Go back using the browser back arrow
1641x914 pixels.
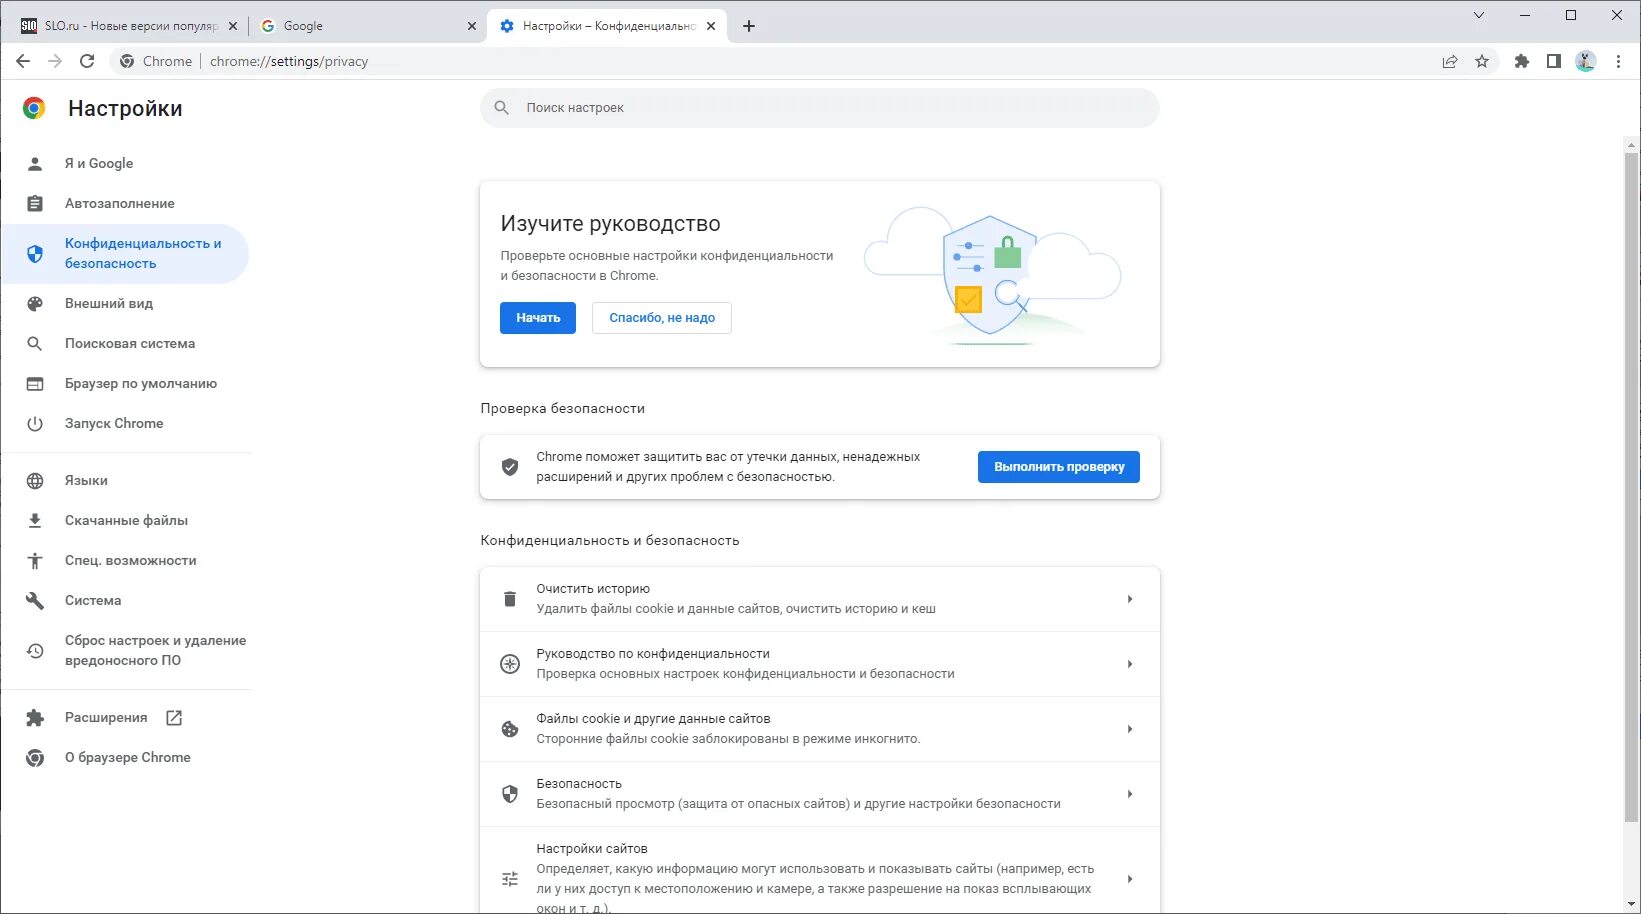point(23,61)
